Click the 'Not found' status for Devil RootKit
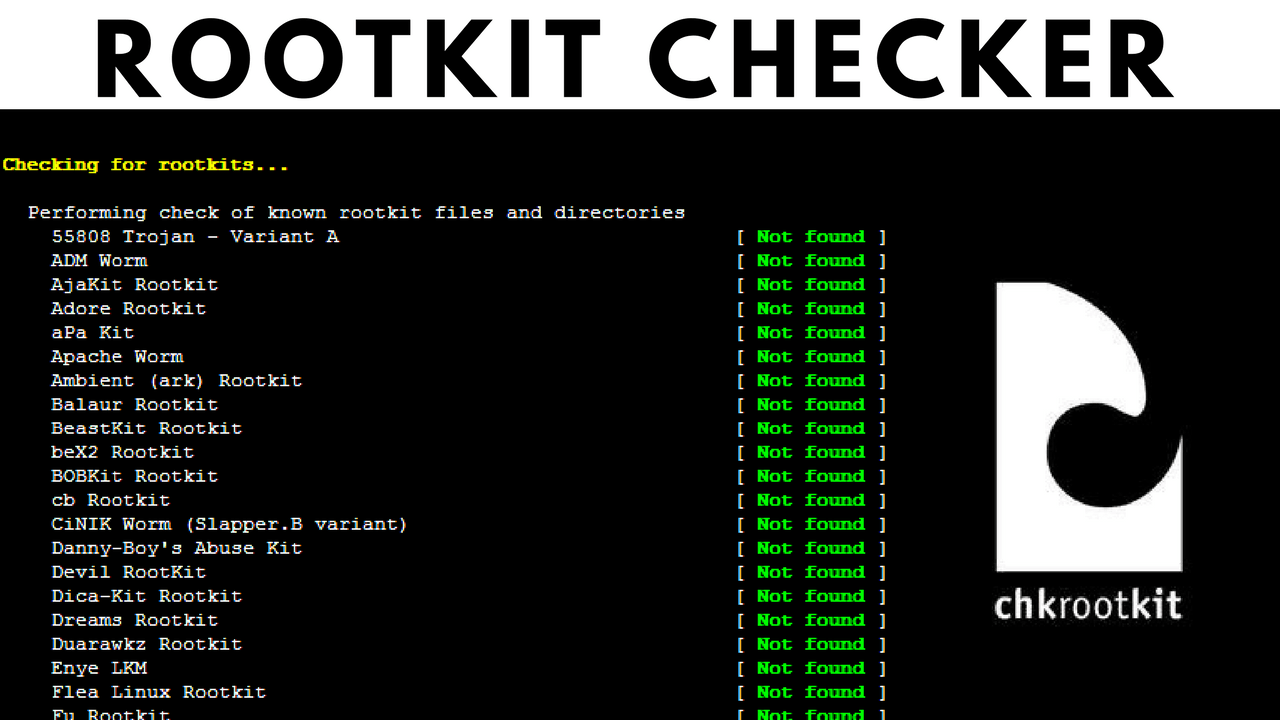This screenshot has height=720, width=1280. tap(812, 572)
